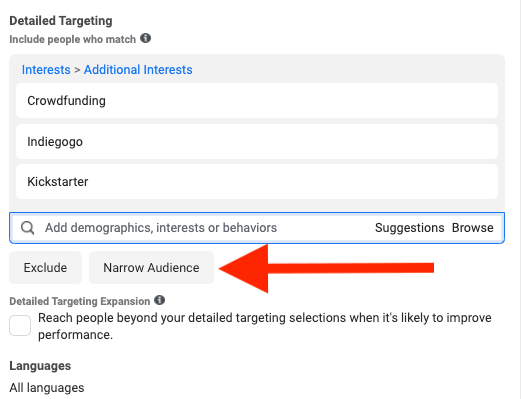The image size is (521, 399).
Task: Enable Detailed Targeting Expansion checkbox
Action: click(x=20, y=325)
